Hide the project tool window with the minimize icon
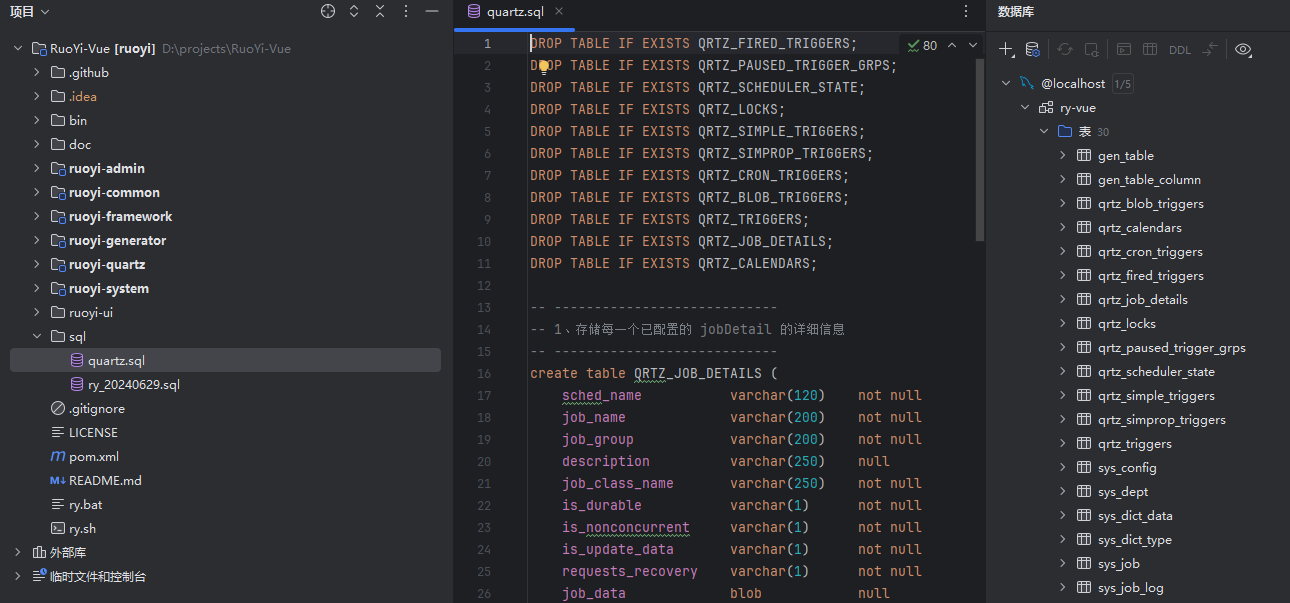This screenshot has width=1290, height=603. (x=432, y=12)
